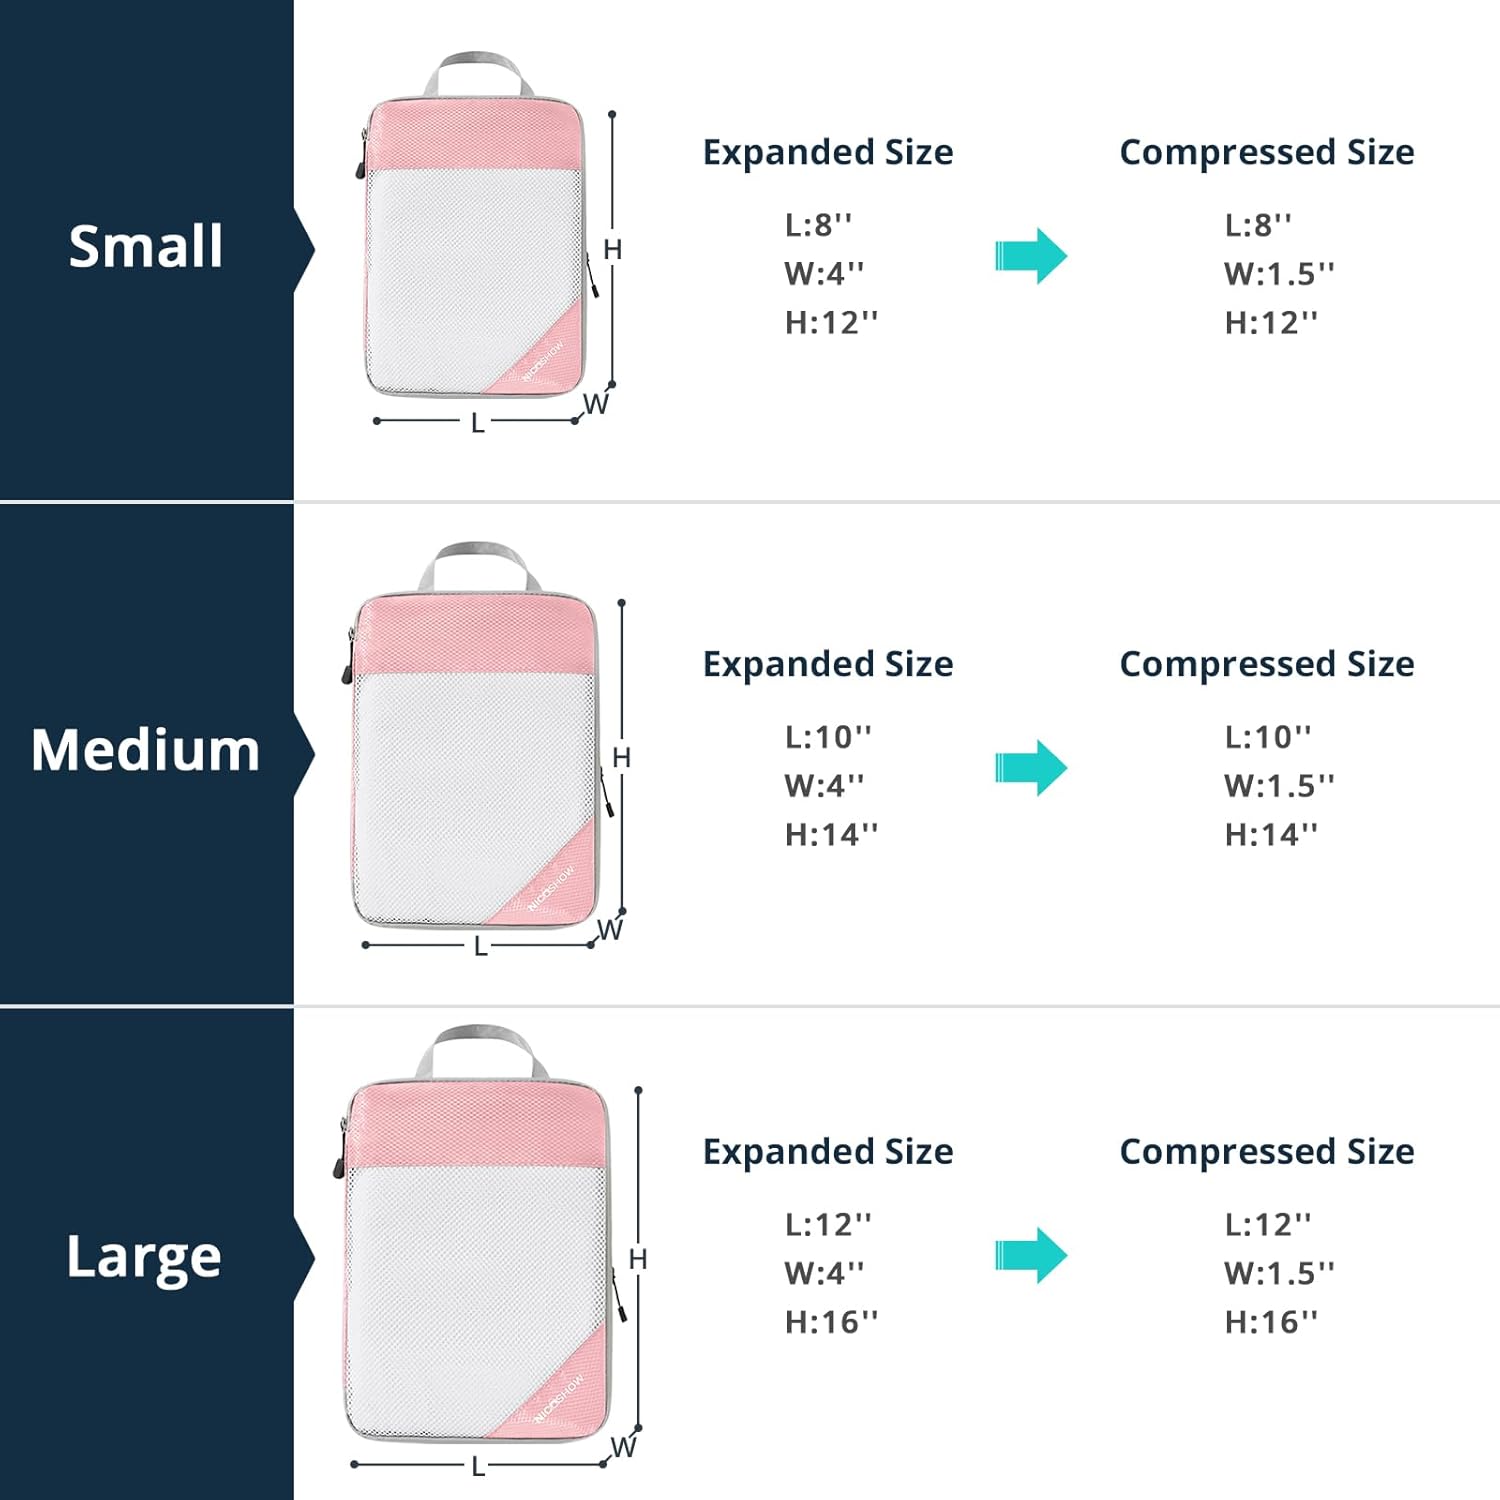Click the H dimension marker beside the small cube
The image size is (1500, 1500).
click(613, 249)
